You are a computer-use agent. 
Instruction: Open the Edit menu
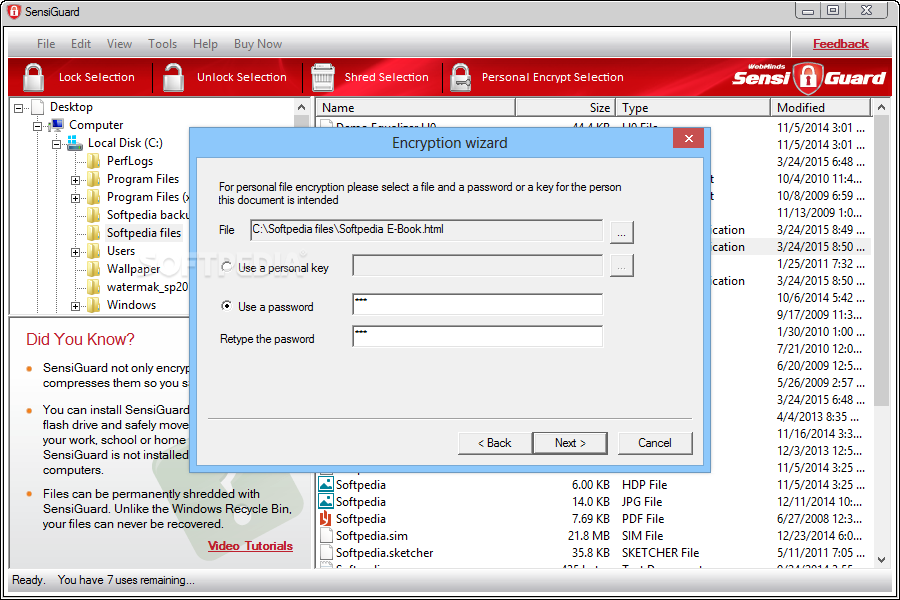click(81, 44)
